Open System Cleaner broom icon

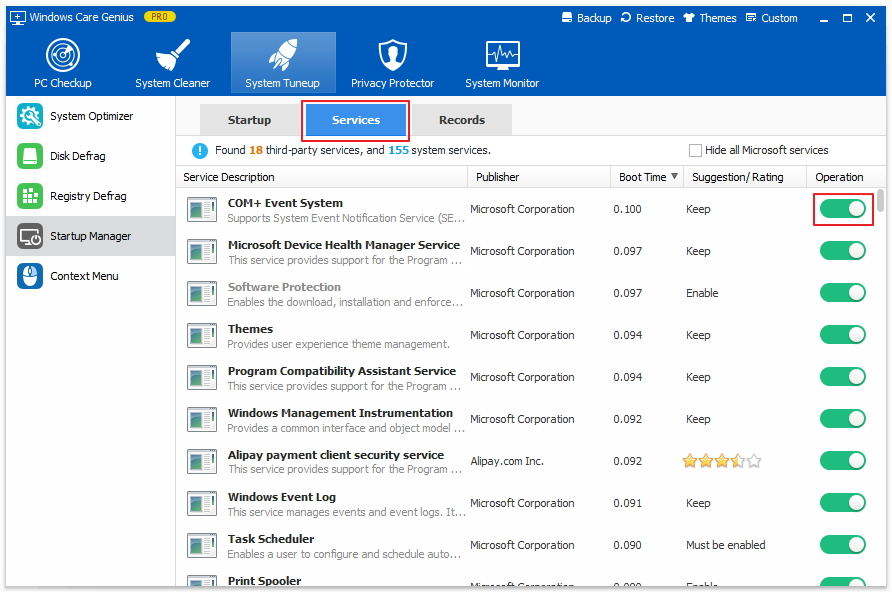coord(172,55)
